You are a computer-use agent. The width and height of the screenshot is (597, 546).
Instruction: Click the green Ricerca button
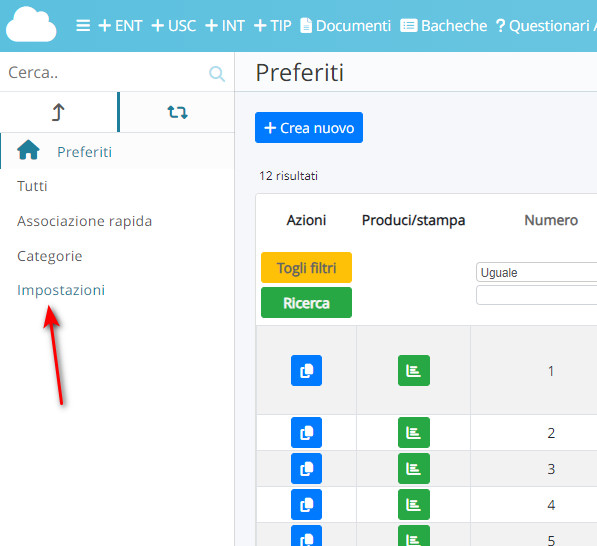pyautogui.click(x=306, y=303)
